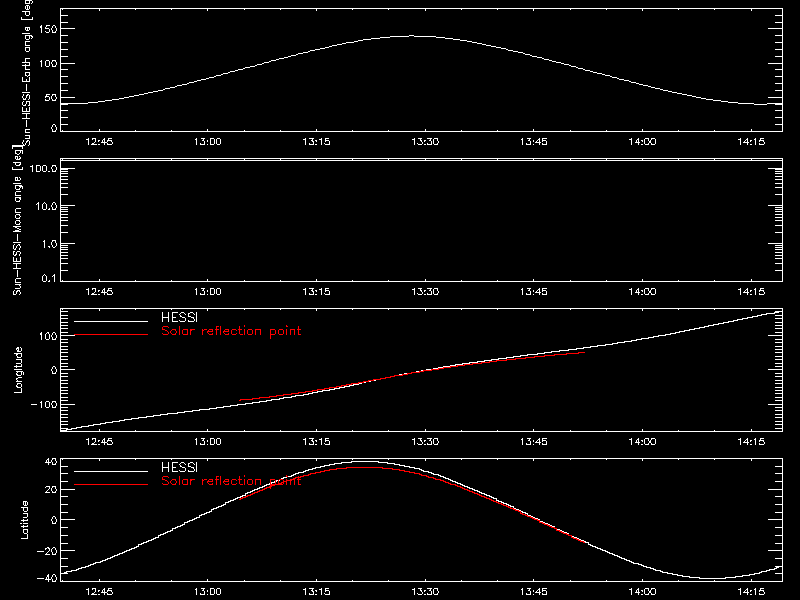Viewport: 800px width, 600px height.
Task: Click tick label 20 on Latitude plot
Action: click(x=51, y=490)
